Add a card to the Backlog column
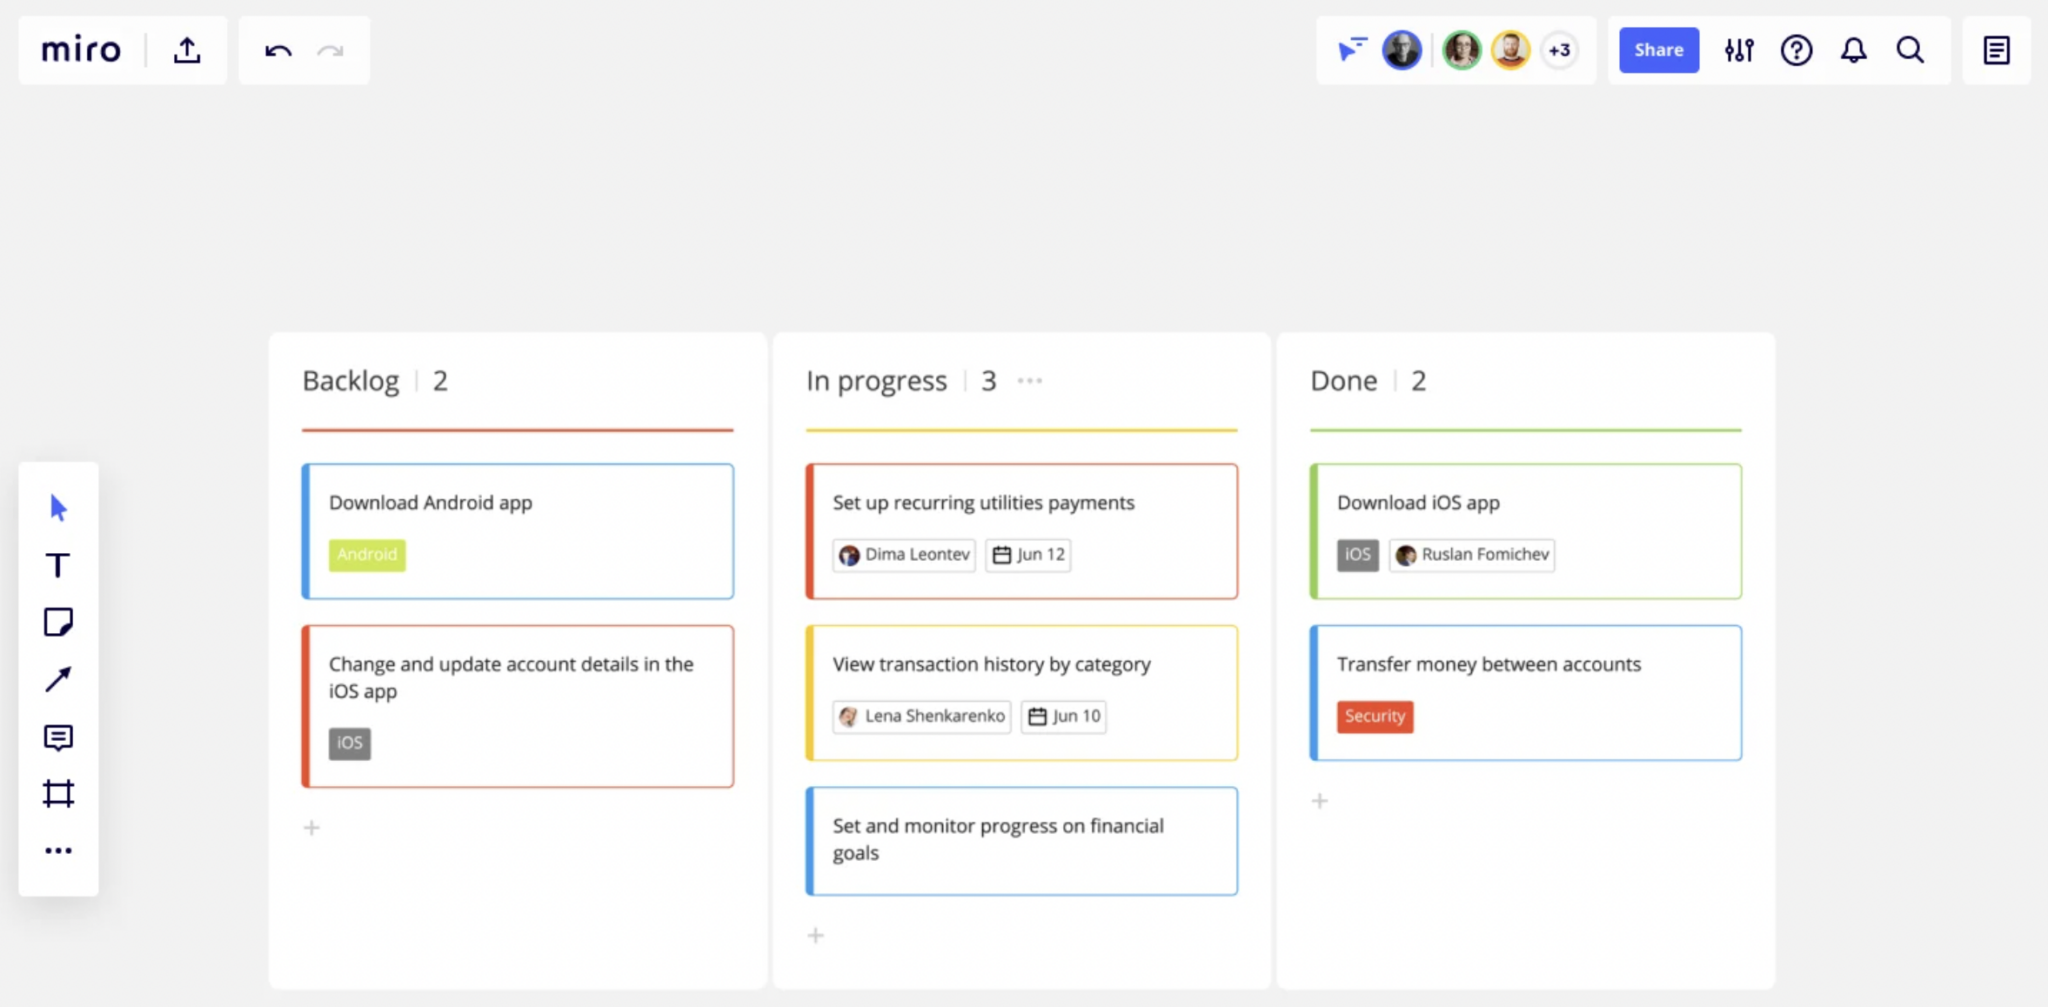The width and height of the screenshot is (2048, 1007). pyautogui.click(x=312, y=828)
